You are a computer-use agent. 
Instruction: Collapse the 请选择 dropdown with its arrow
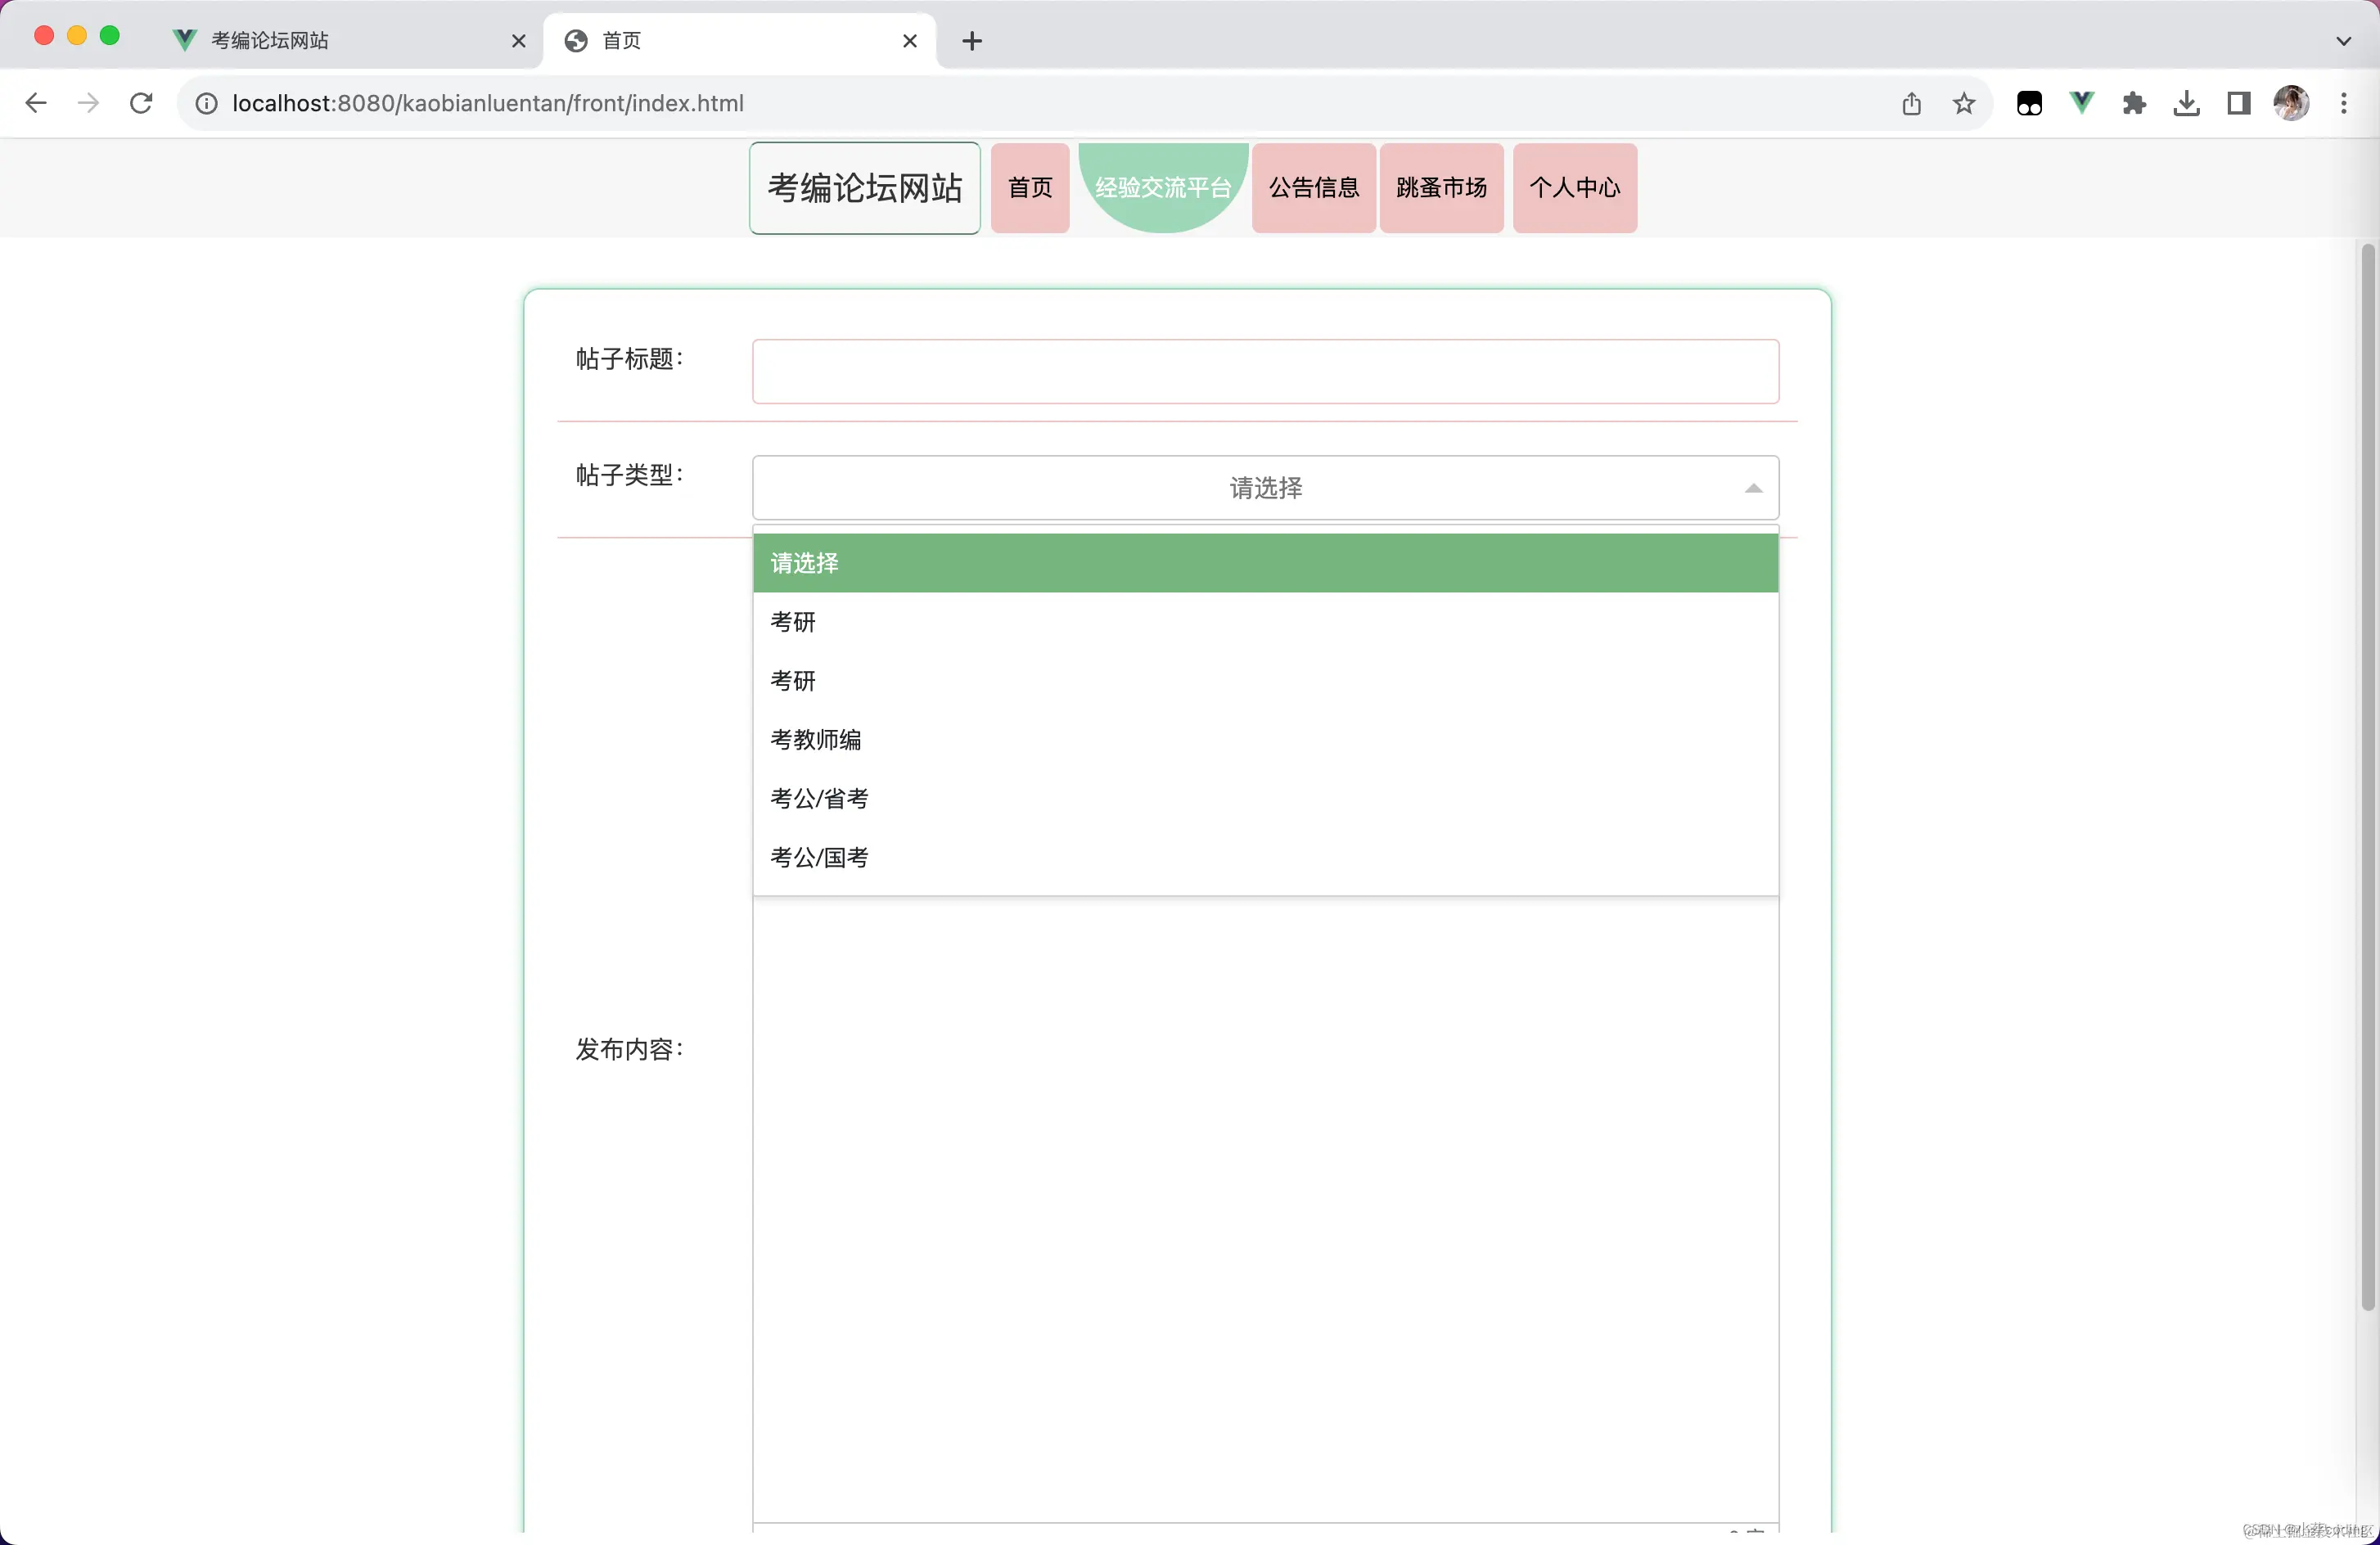[1754, 488]
